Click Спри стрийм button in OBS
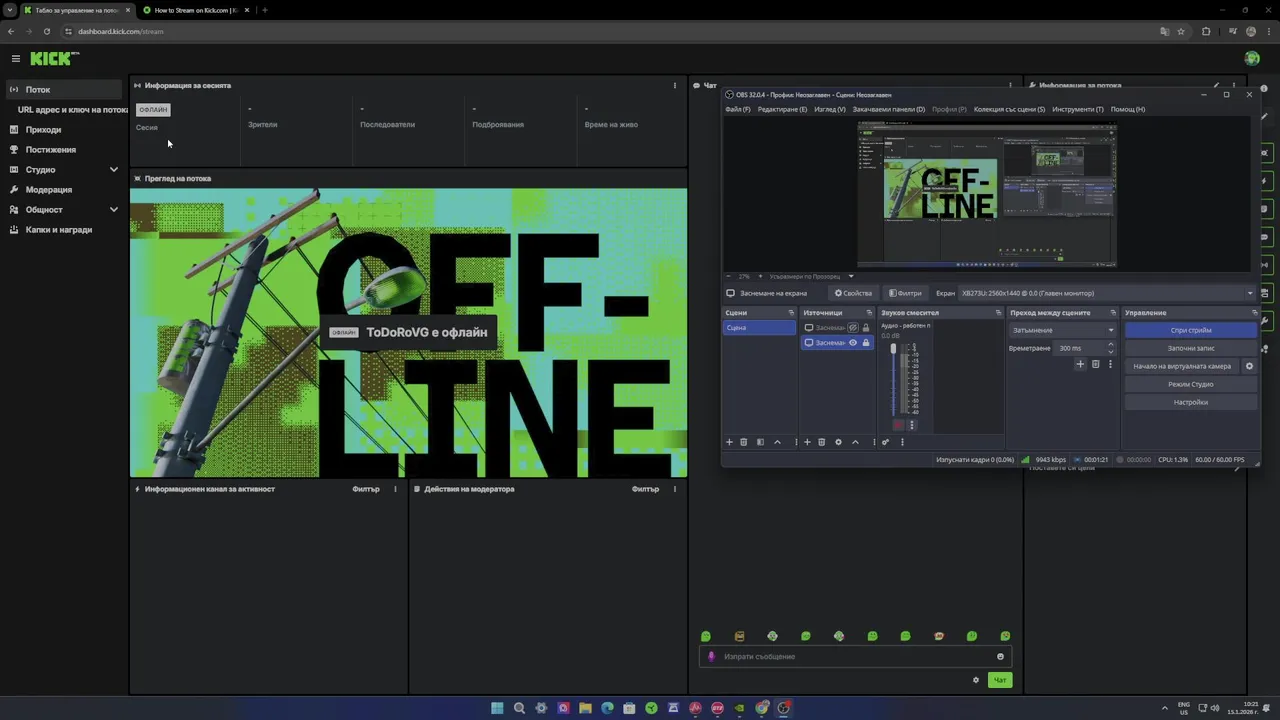This screenshot has width=1280, height=720. (x=1191, y=330)
